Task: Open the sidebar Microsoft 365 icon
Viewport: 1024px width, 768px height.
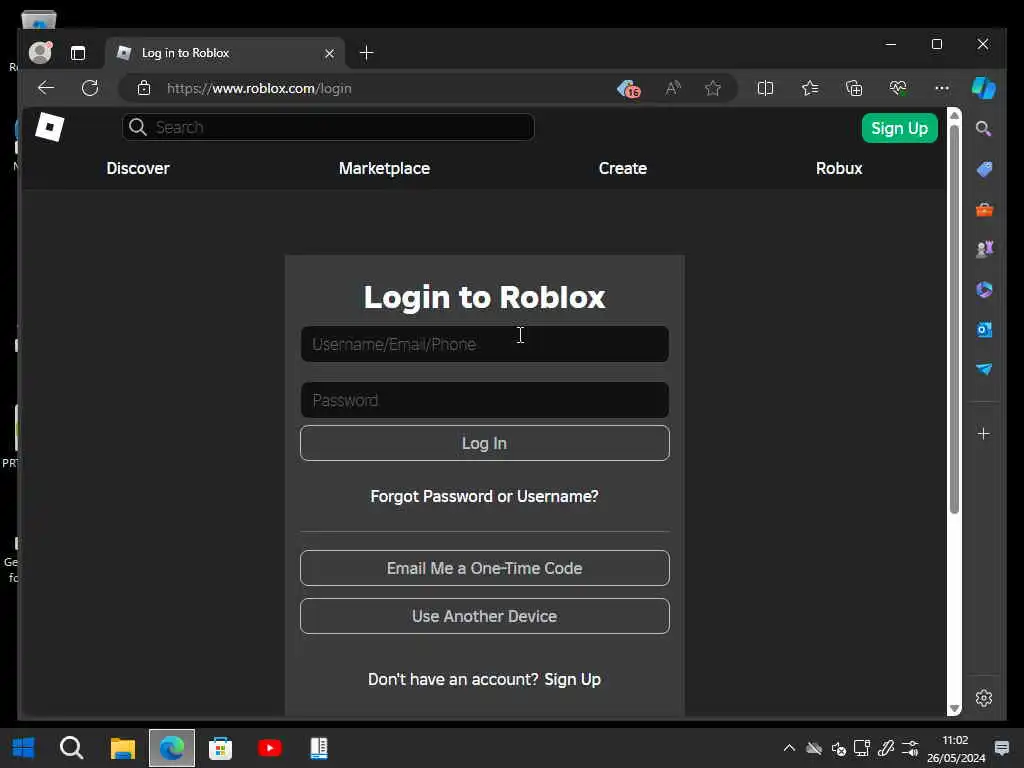Action: (x=984, y=289)
